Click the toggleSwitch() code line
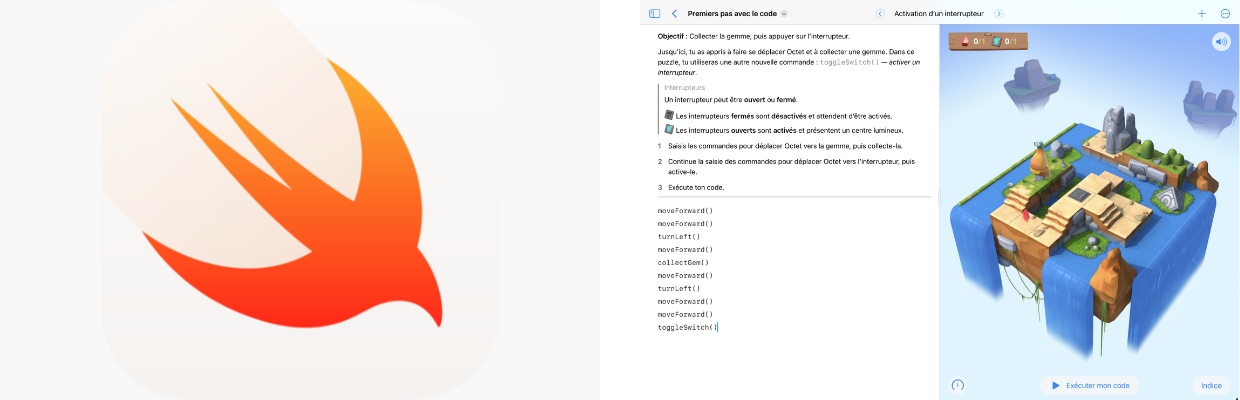Image resolution: width=1240 pixels, height=400 pixels. pyautogui.click(x=687, y=327)
